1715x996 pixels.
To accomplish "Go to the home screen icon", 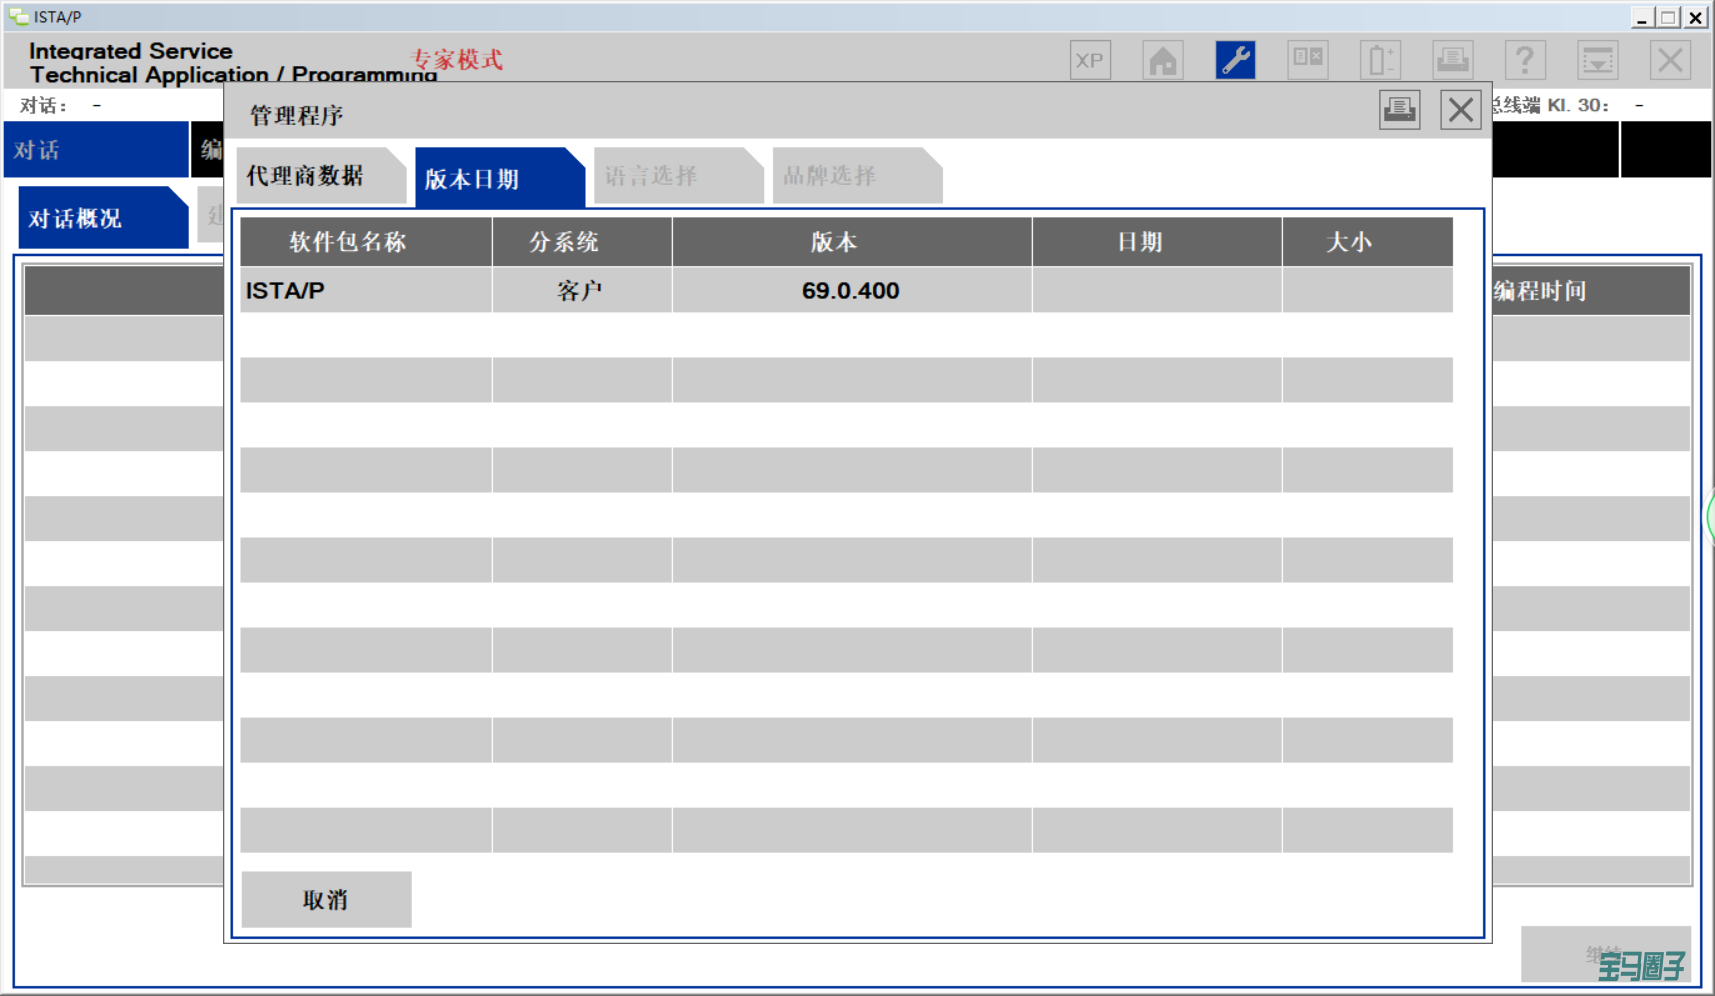I will (1162, 61).
